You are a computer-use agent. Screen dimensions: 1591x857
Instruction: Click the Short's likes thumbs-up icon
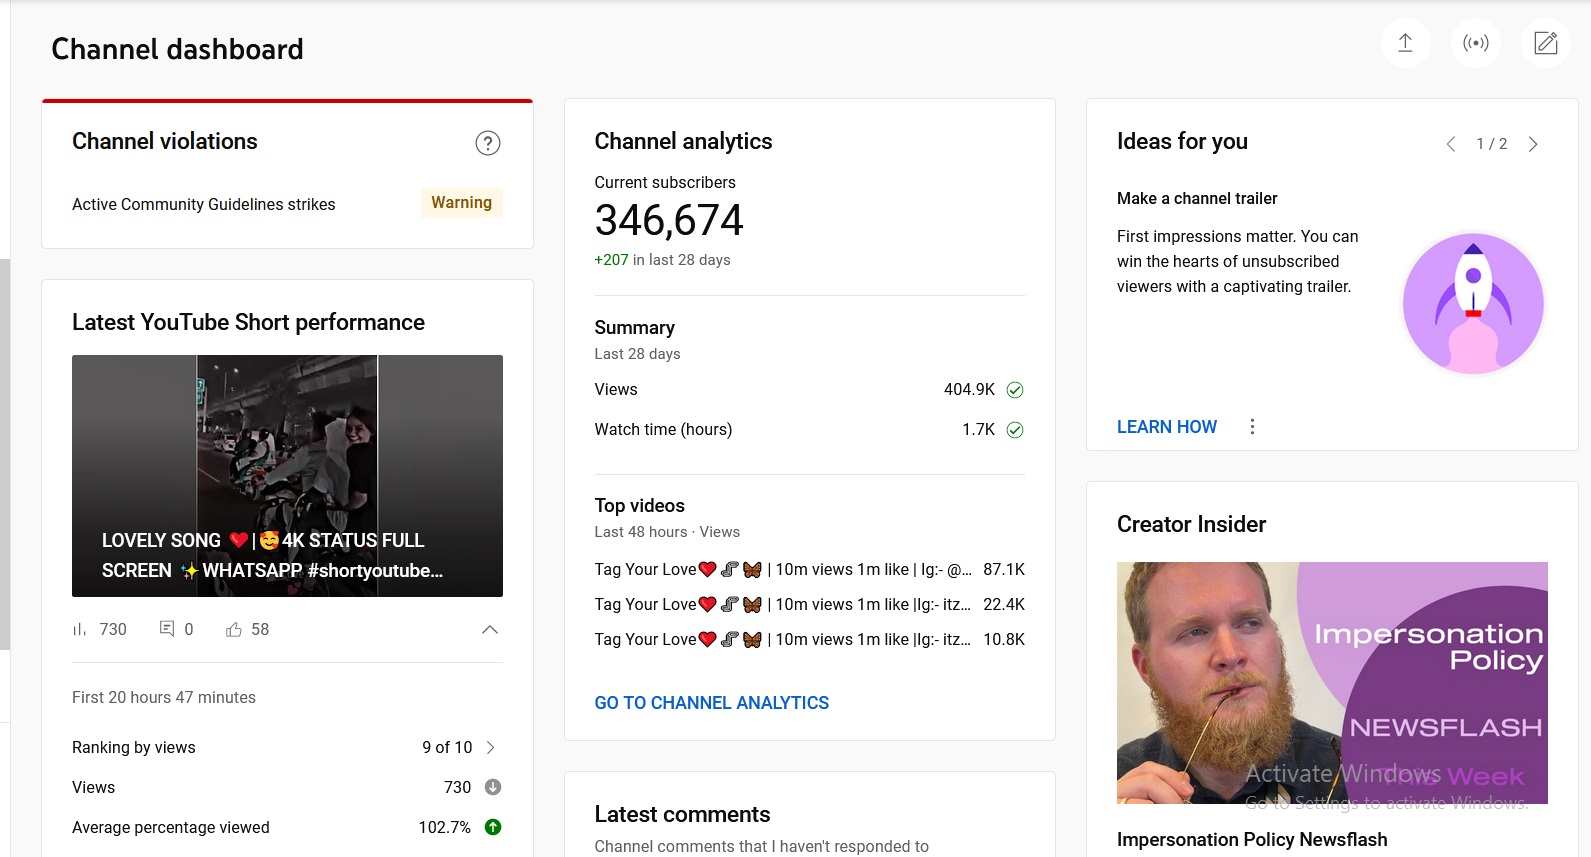tap(234, 629)
